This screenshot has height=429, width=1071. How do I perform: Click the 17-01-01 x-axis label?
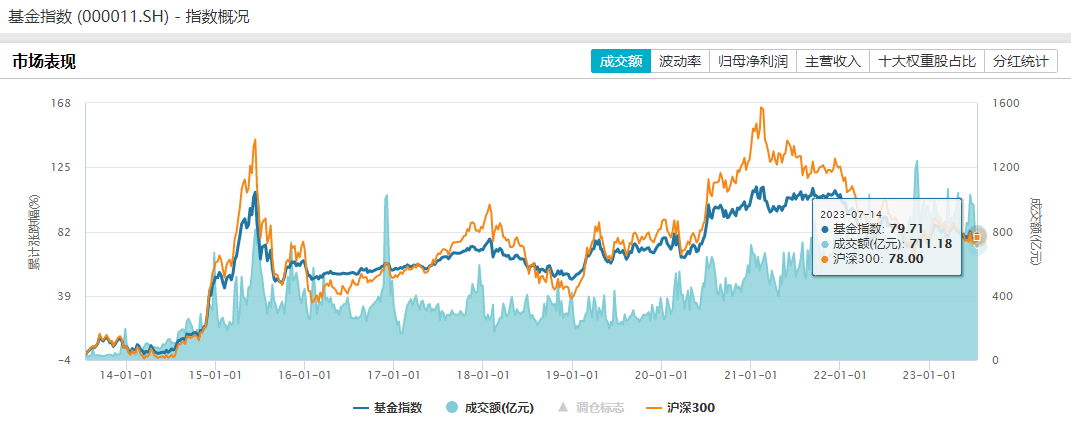(392, 375)
